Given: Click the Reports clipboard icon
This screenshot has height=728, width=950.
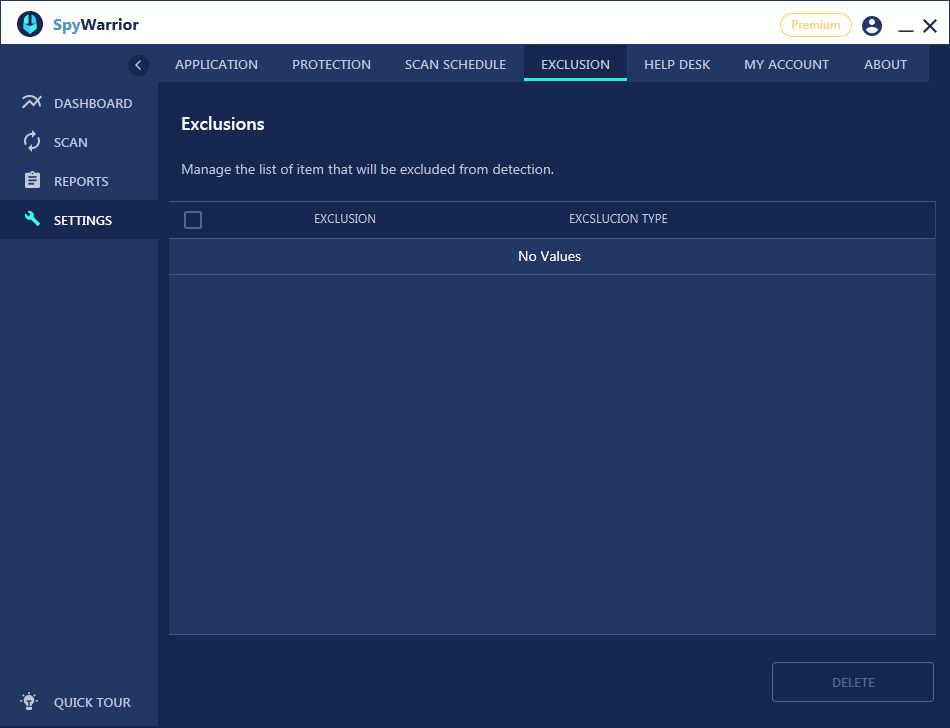Looking at the screenshot, I should [x=31, y=180].
